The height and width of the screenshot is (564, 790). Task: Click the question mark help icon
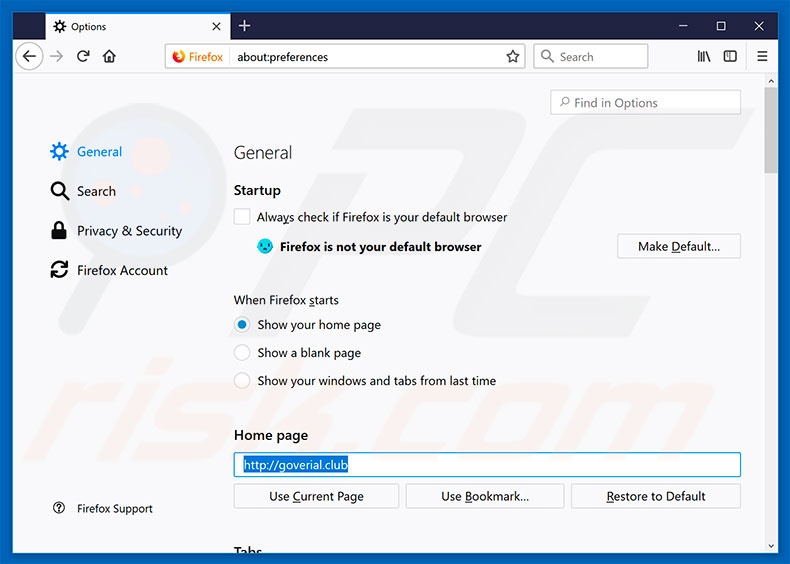click(x=59, y=508)
